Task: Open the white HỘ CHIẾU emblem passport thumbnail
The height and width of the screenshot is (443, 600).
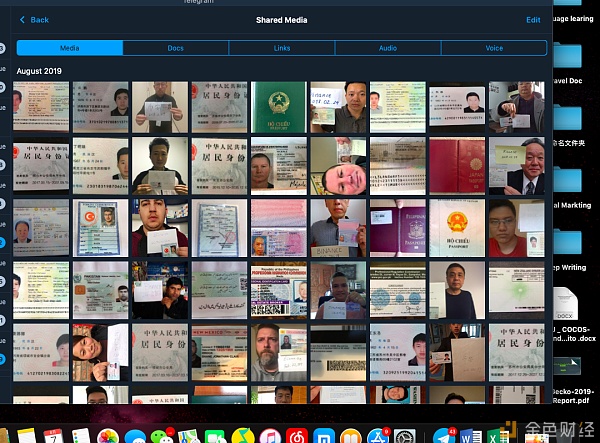Action: click(x=457, y=228)
